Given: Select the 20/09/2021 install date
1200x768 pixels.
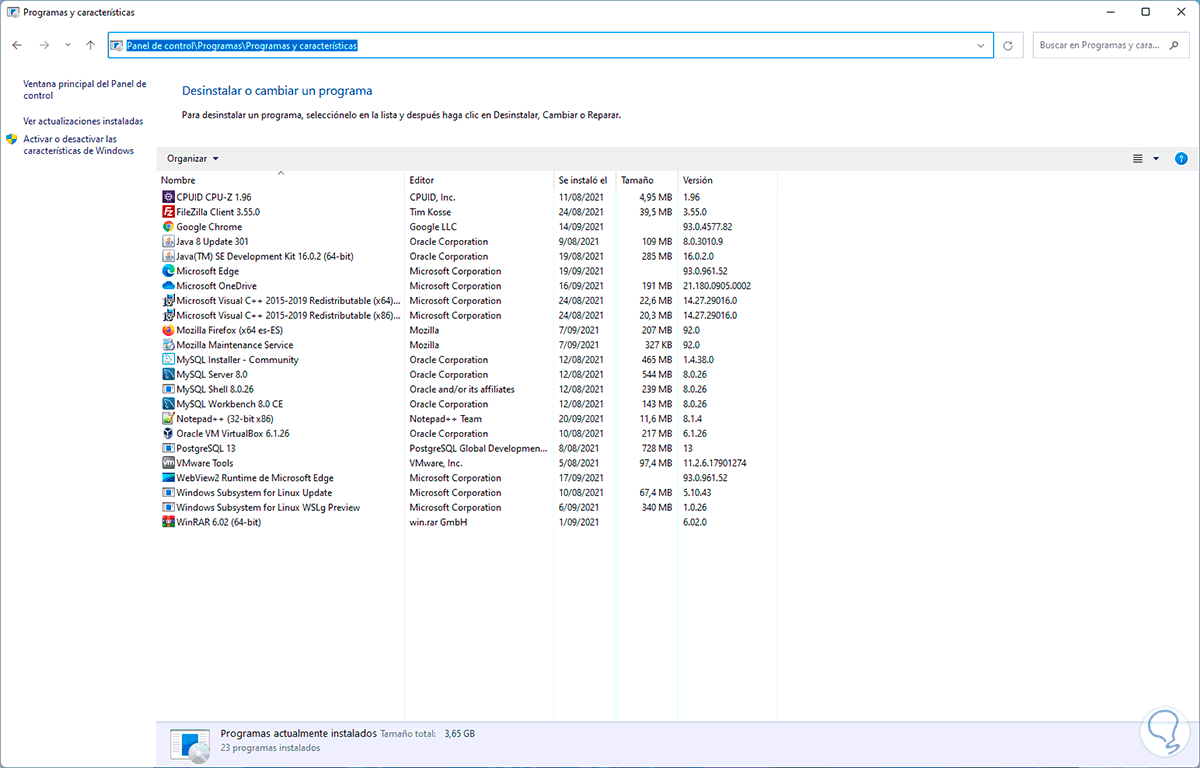Looking at the screenshot, I should point(581,418).
